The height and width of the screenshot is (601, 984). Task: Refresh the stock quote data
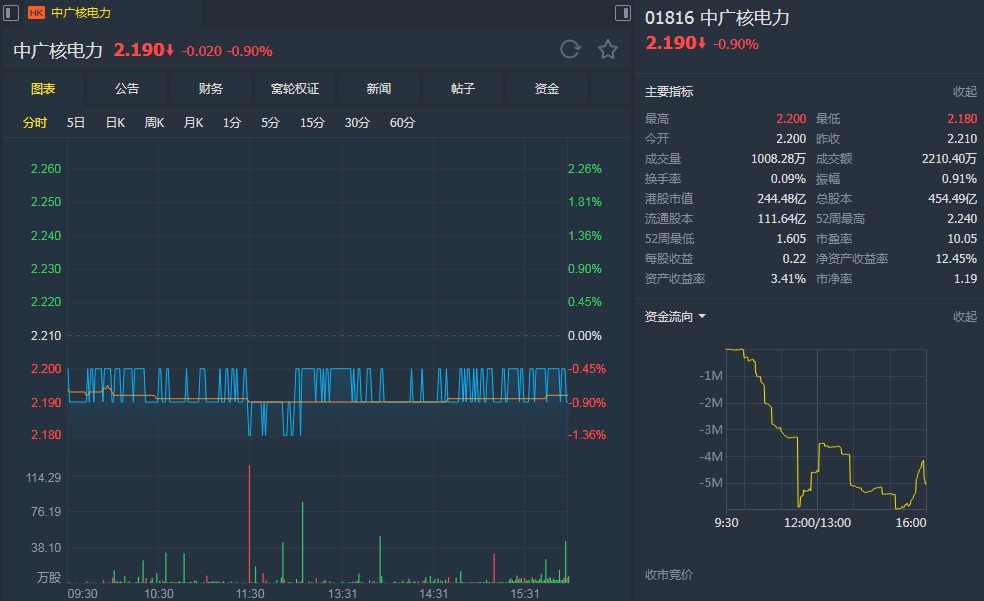coord(570,50)
